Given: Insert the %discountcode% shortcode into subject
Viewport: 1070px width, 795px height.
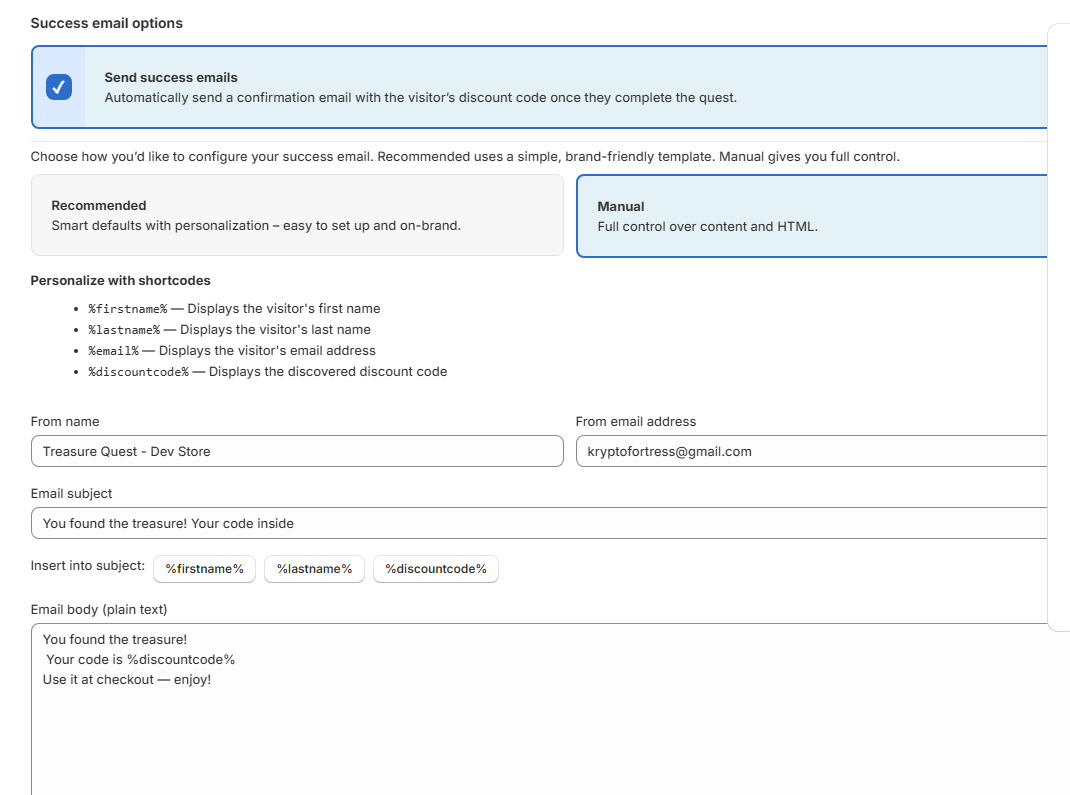Looking at the screenshot, I should point(436,568).
